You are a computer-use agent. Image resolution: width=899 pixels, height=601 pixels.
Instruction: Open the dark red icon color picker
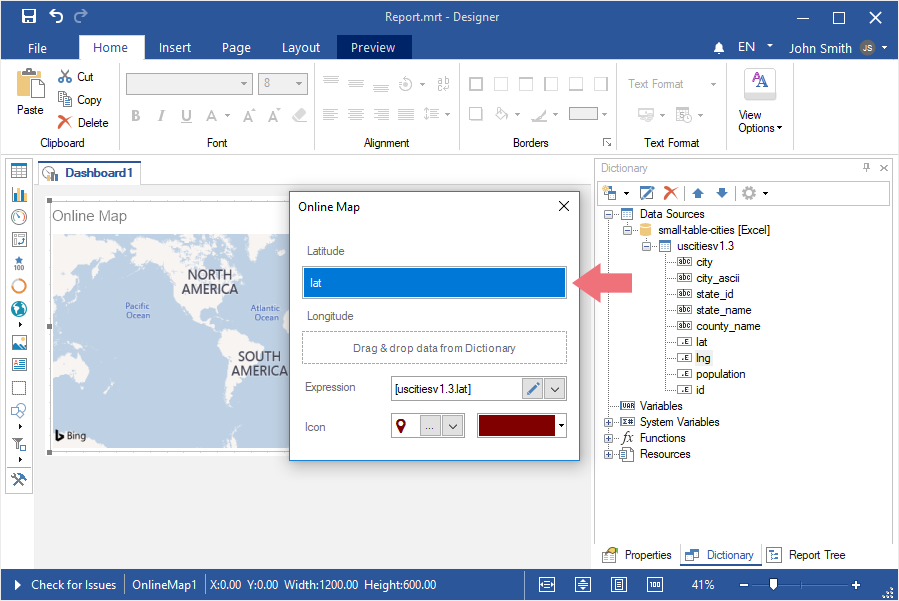[522, 426]
